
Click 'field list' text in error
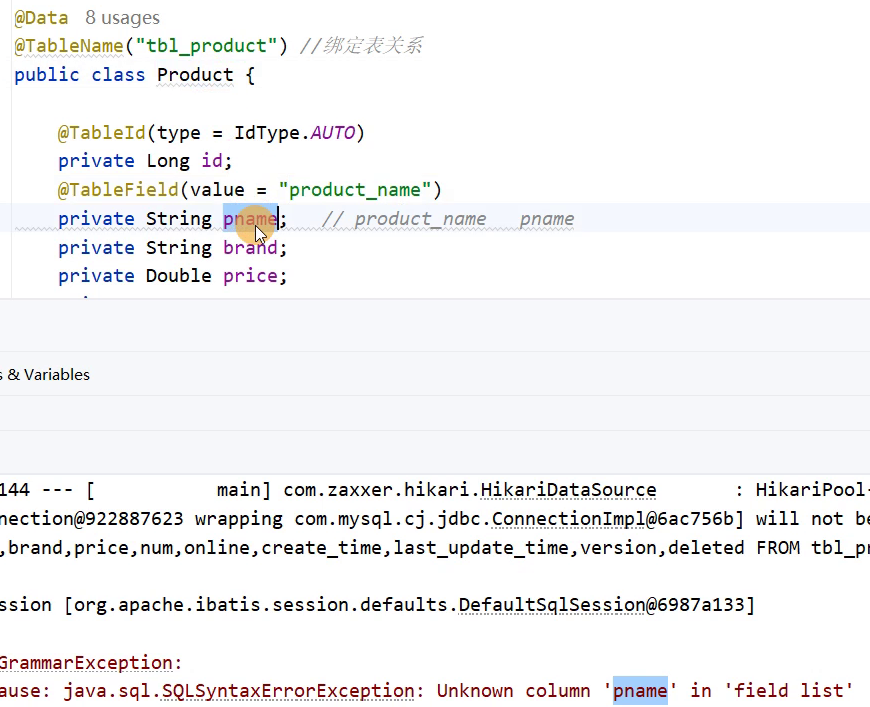[788, 691]
